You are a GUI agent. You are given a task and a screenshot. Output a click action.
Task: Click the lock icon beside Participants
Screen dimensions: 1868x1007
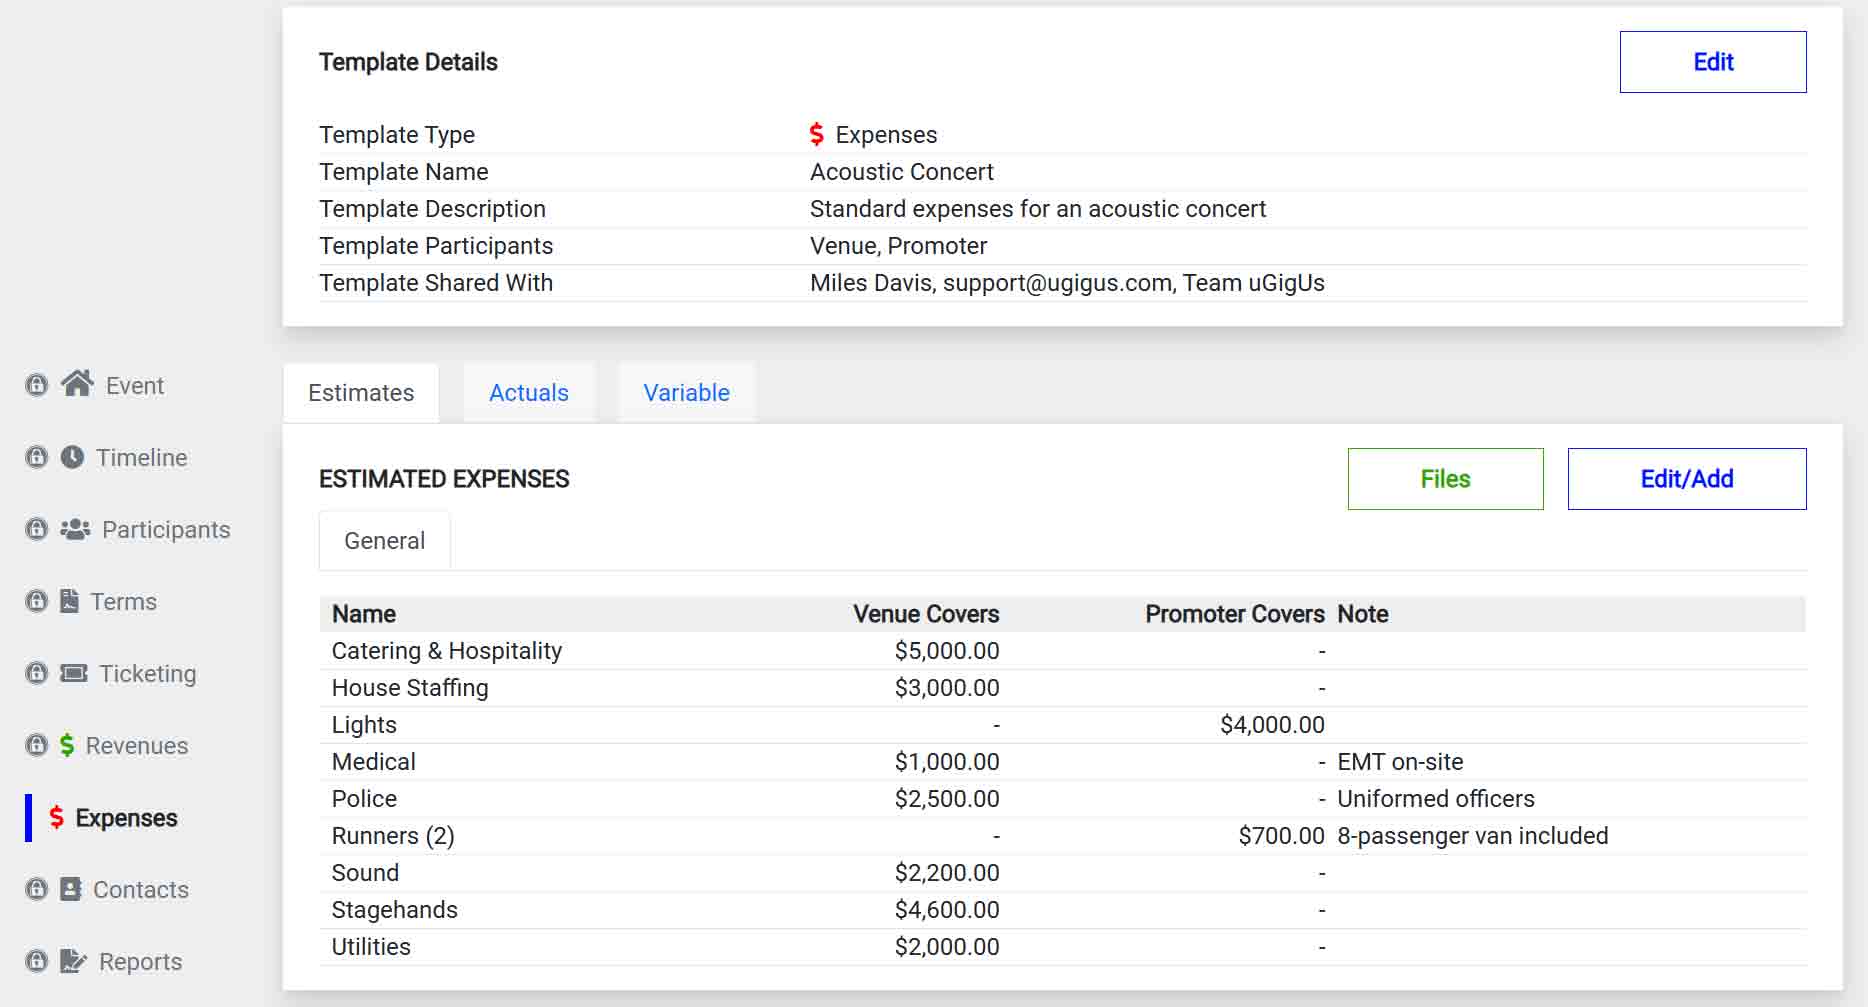[x=37, y=529]
